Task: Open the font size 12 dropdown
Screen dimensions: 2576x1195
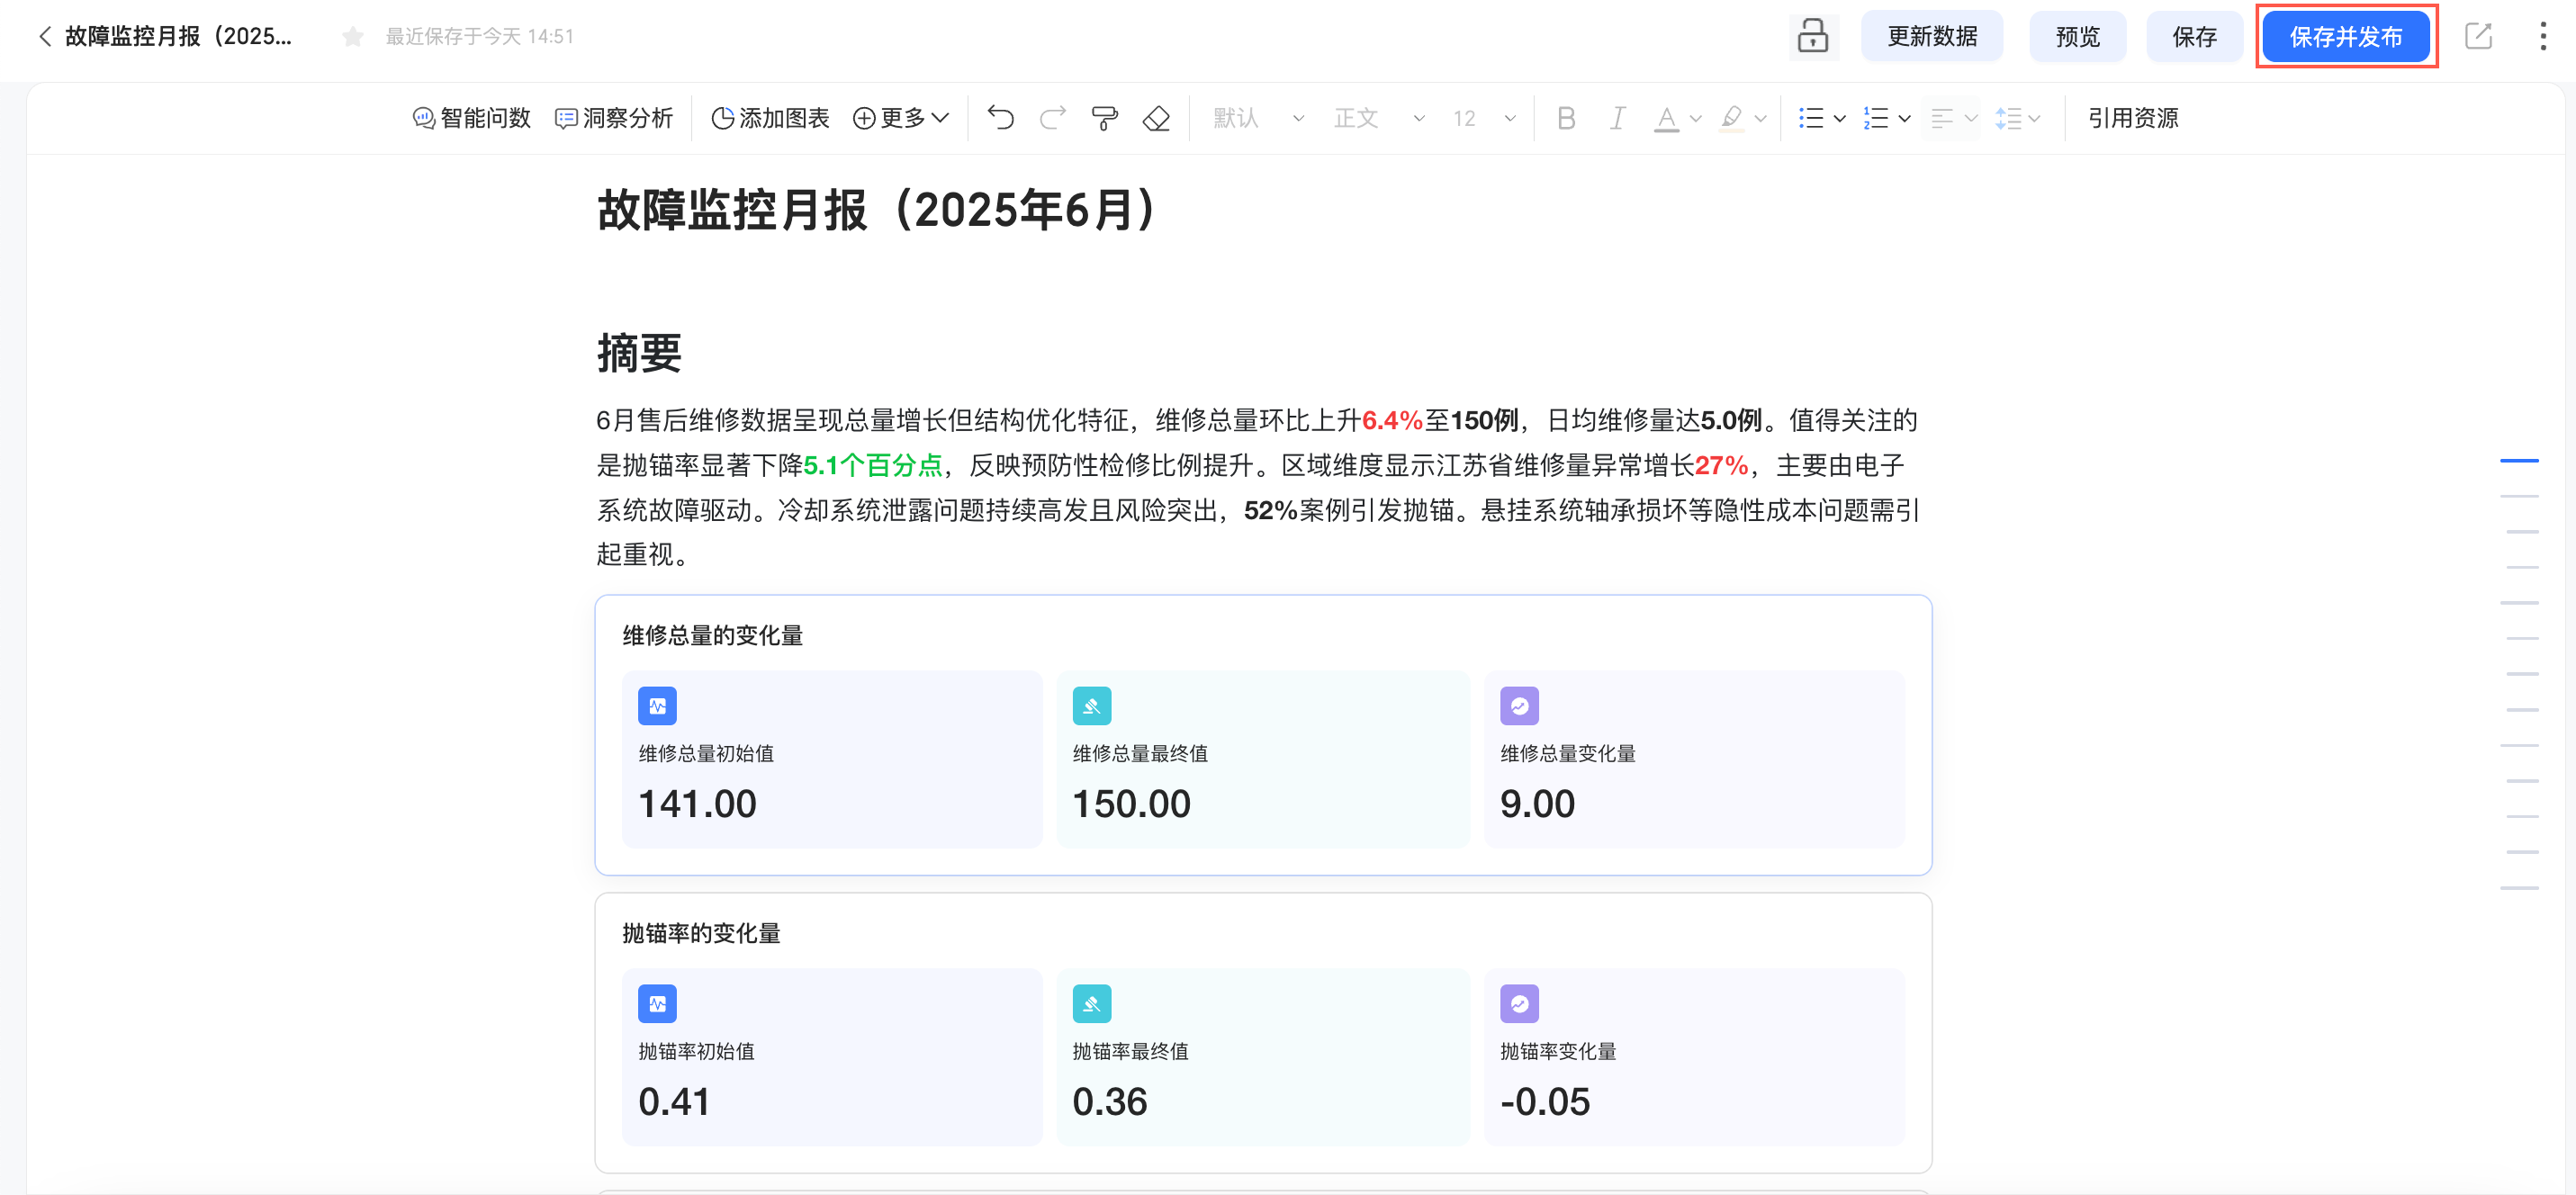Action: pyautogui.click(x=1484, y=118)
